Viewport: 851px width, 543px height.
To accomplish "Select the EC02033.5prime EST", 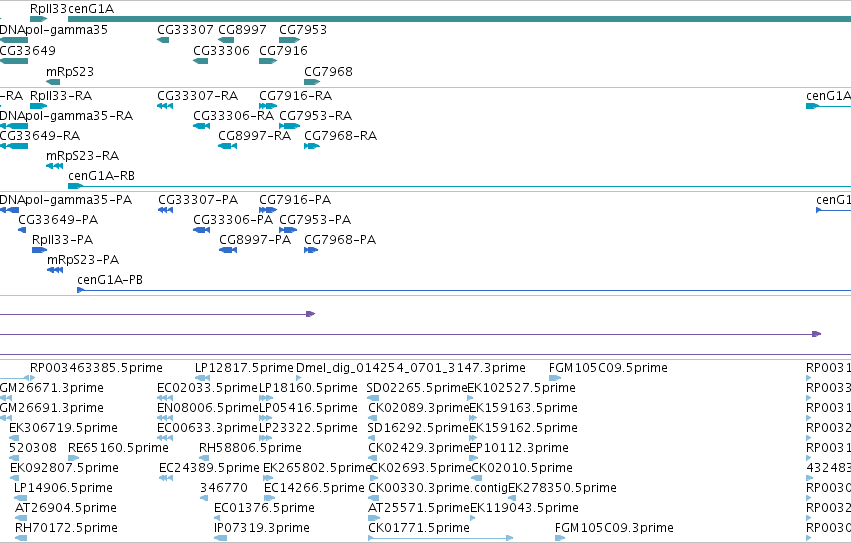I will pyautogui.click(x=165, y=398).
